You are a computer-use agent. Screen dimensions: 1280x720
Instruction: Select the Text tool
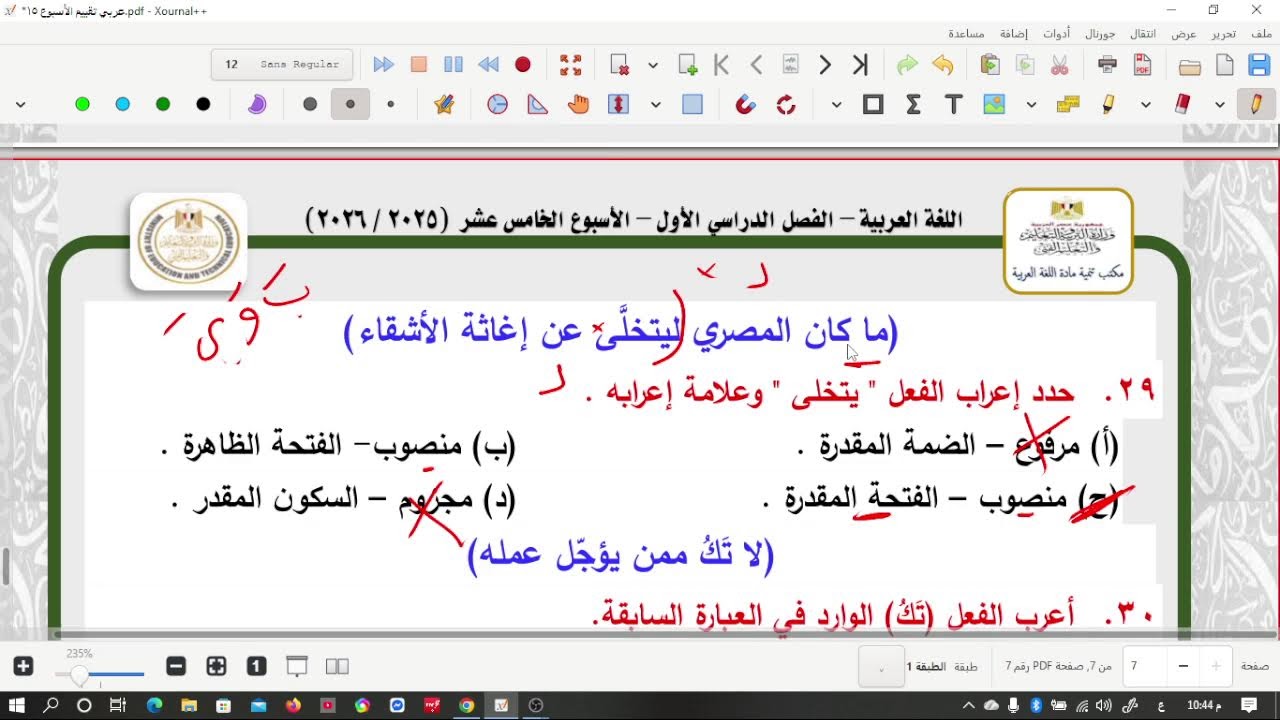pyautogui.click(x=953, y=104)
